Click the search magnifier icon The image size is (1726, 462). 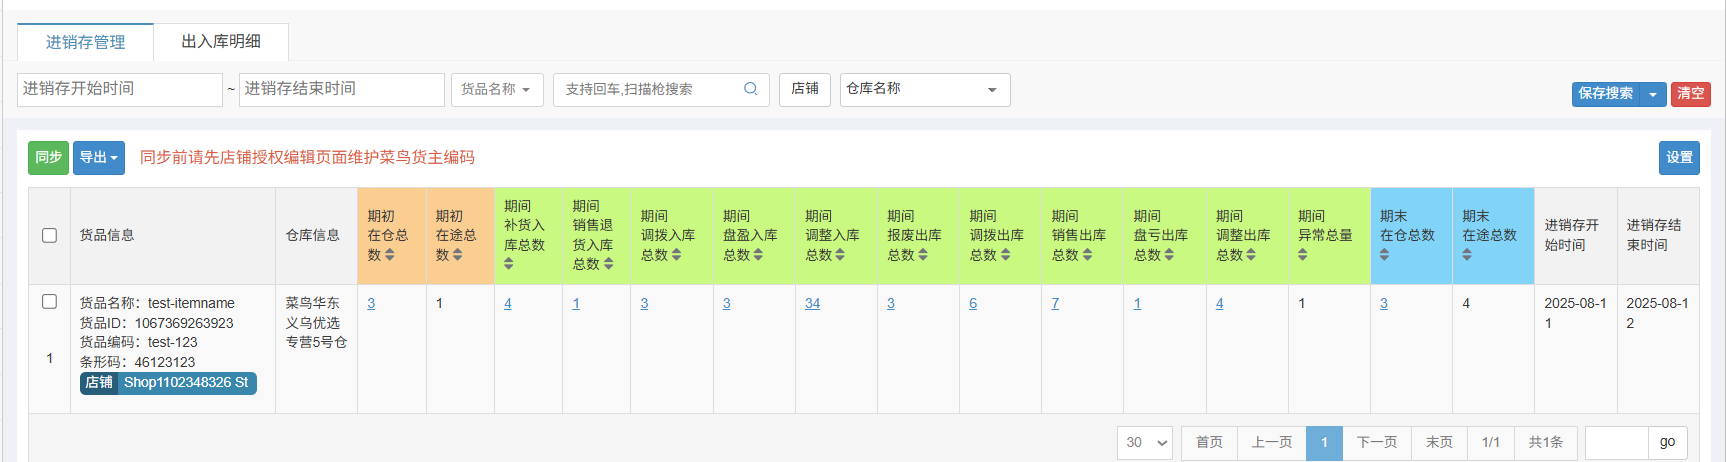pos(750,89)
